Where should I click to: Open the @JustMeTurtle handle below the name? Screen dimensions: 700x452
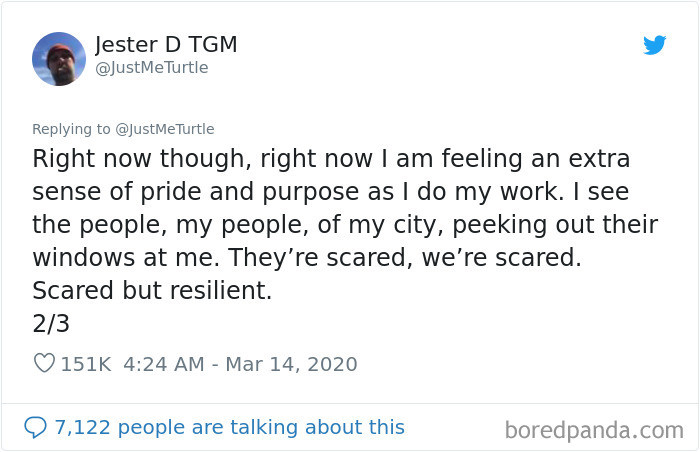152,67
